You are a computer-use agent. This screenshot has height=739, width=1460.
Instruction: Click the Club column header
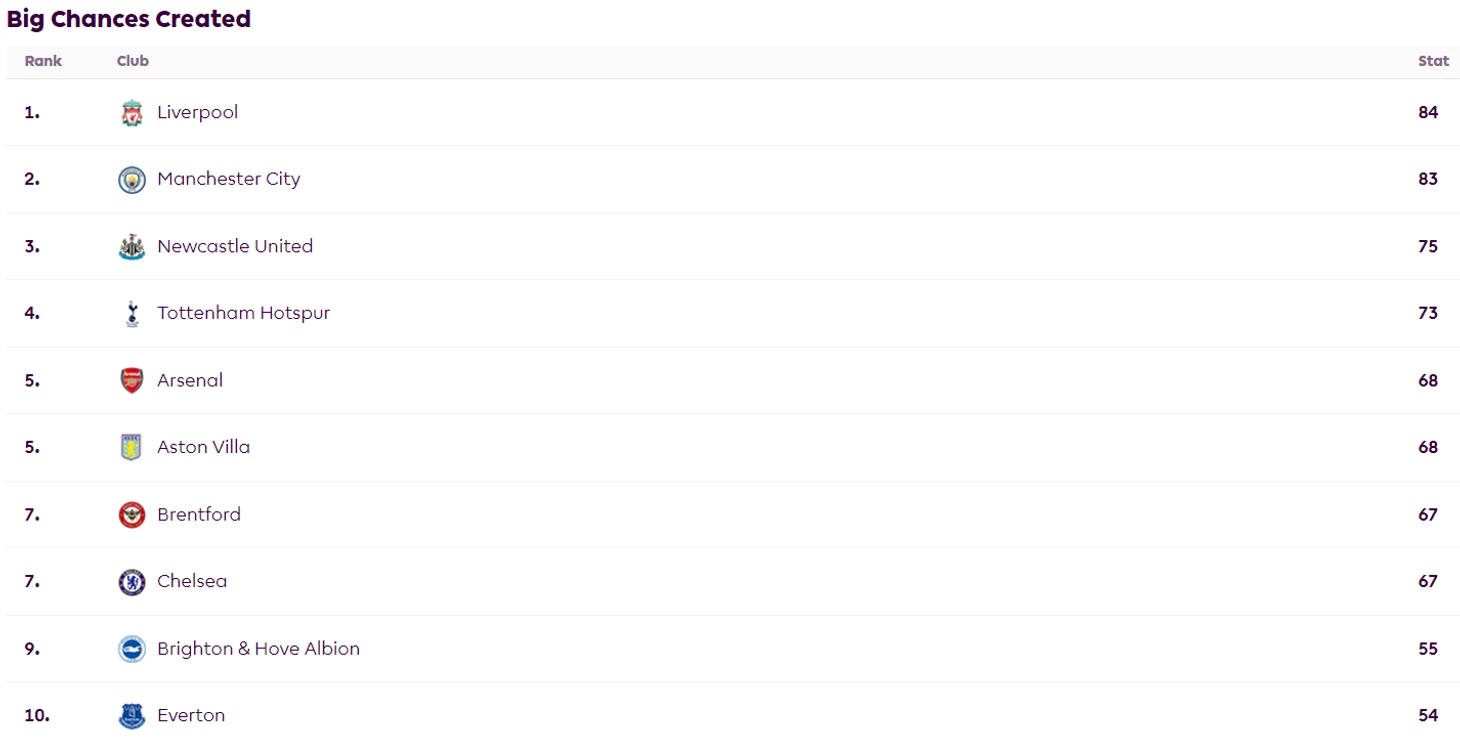click(x=133, y=61)
